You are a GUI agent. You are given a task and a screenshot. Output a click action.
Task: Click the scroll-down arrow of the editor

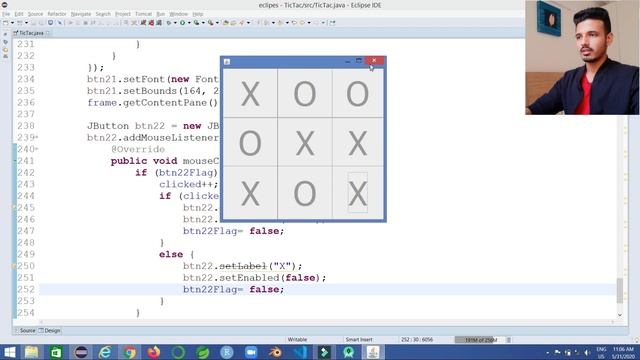(x=620, y=315)
